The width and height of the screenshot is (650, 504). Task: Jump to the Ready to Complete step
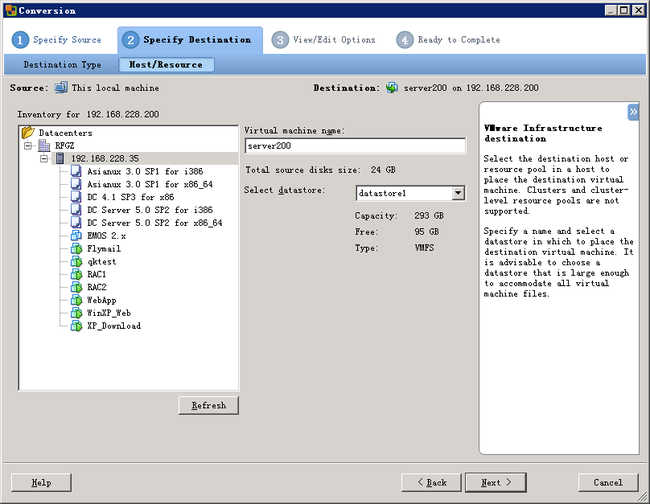coord(449,40)
